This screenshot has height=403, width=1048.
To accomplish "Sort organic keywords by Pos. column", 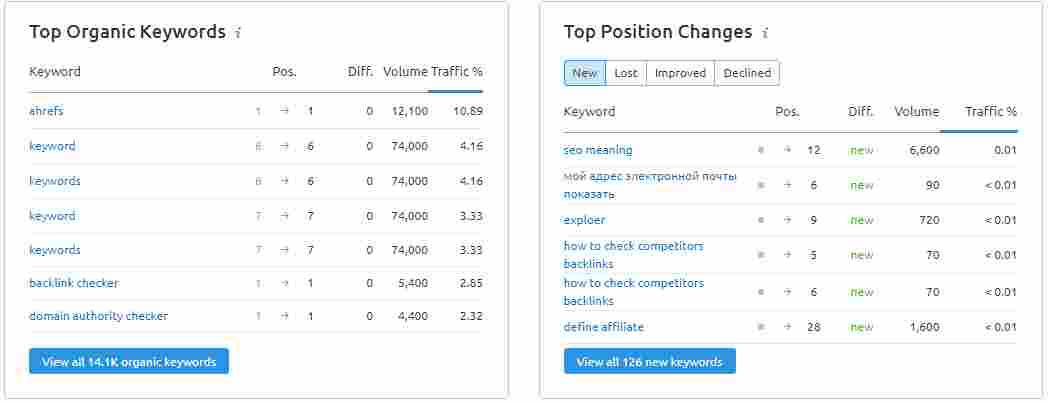I will point(284,72).
